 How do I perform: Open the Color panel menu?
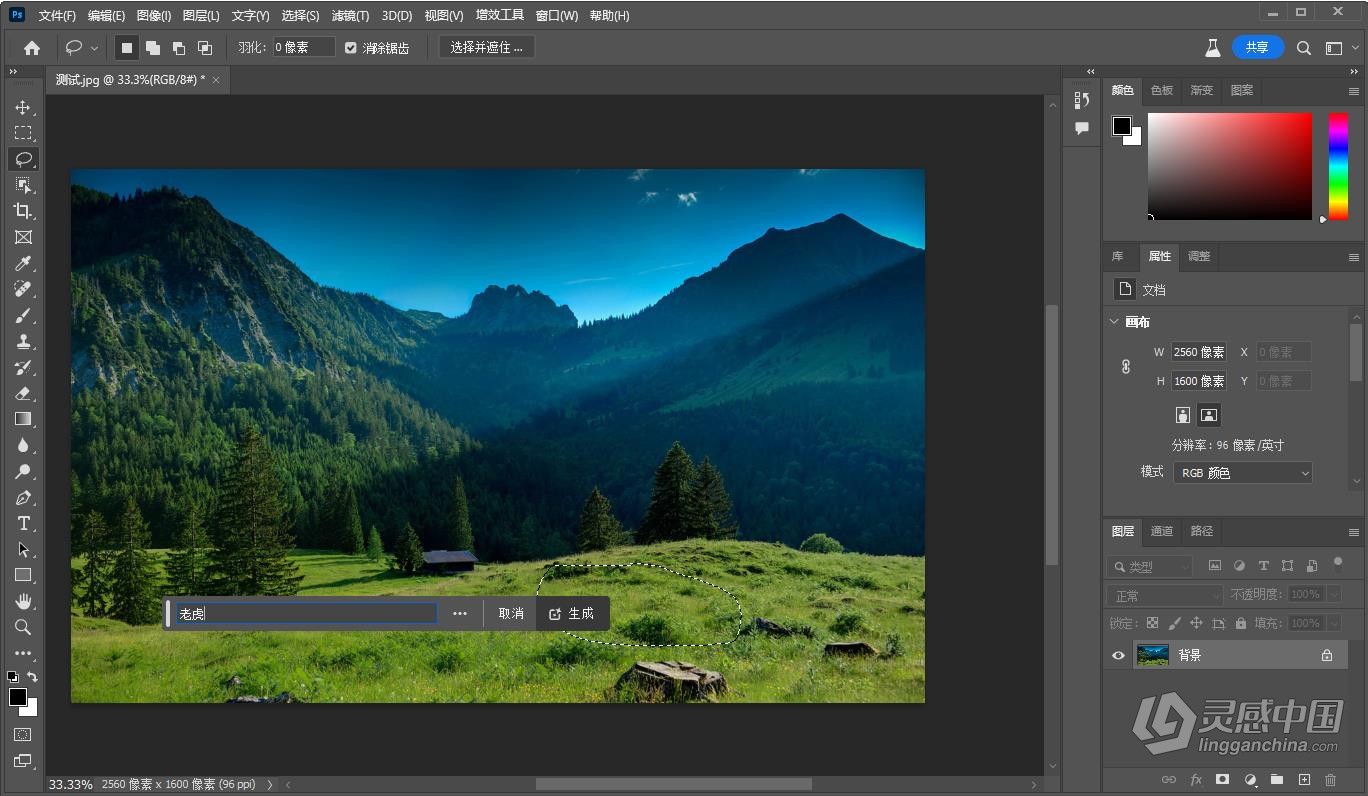click(x=1354, y=91)
